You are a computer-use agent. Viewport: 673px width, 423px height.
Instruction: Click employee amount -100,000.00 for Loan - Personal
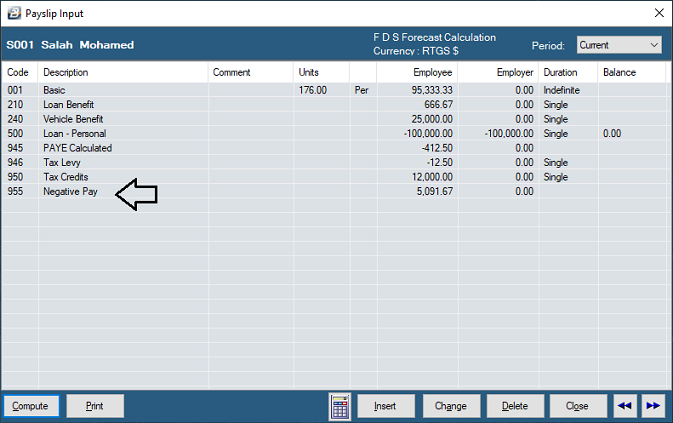pyautogui.click(x=428, y=133)
